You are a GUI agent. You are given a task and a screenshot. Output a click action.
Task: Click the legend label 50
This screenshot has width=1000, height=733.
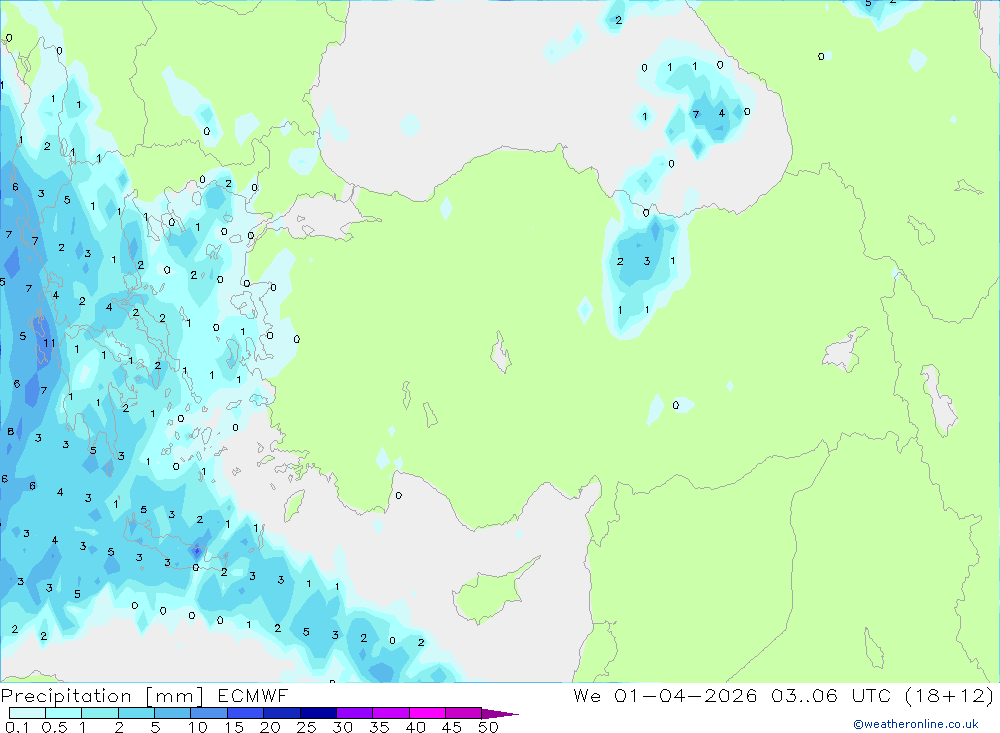(488, 727)
